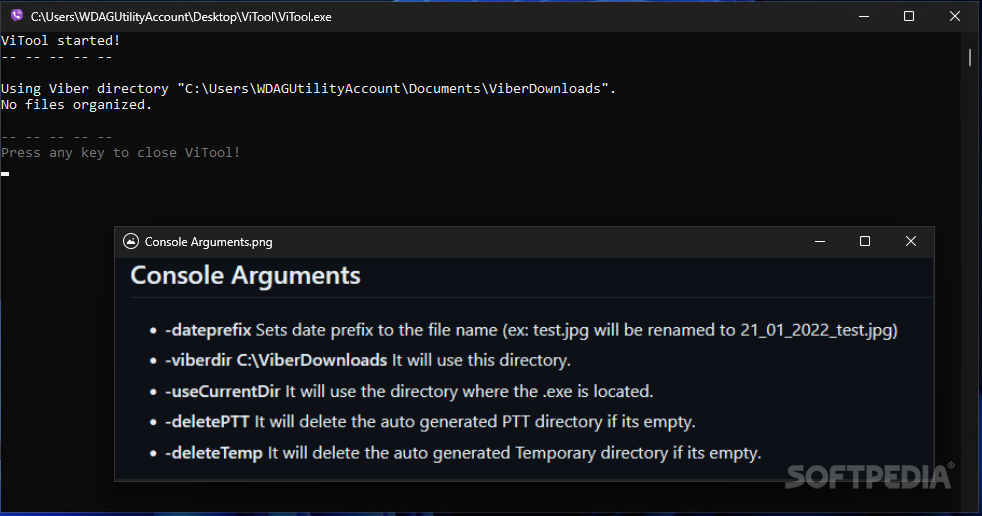Click the image icon of Console Arguments.png window
The image size is (982, 516).
coord(131,241)
